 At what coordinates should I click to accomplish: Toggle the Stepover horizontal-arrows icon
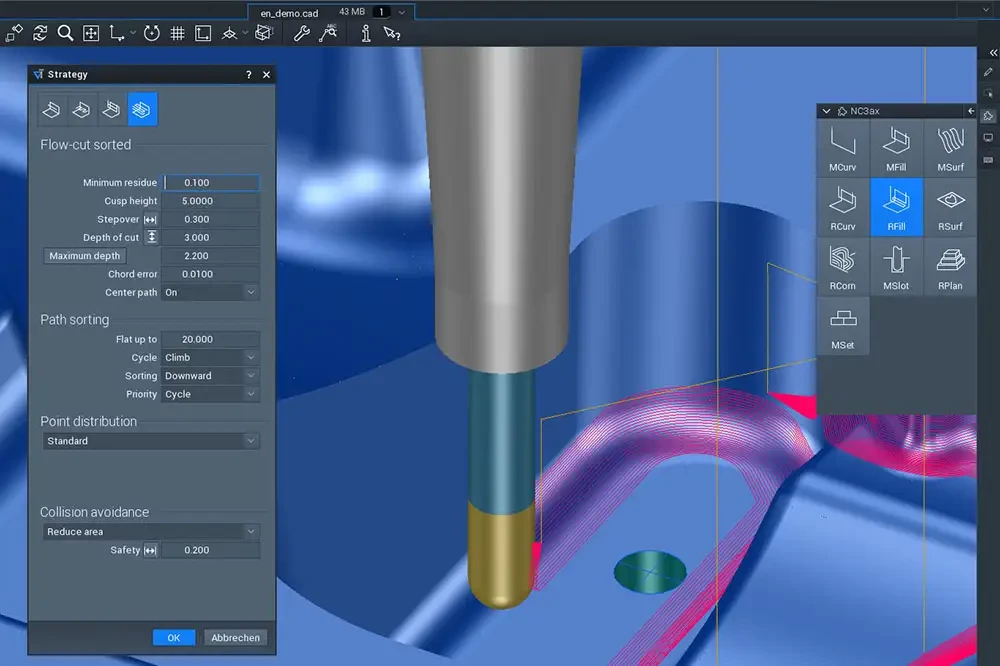click(151, 219)
